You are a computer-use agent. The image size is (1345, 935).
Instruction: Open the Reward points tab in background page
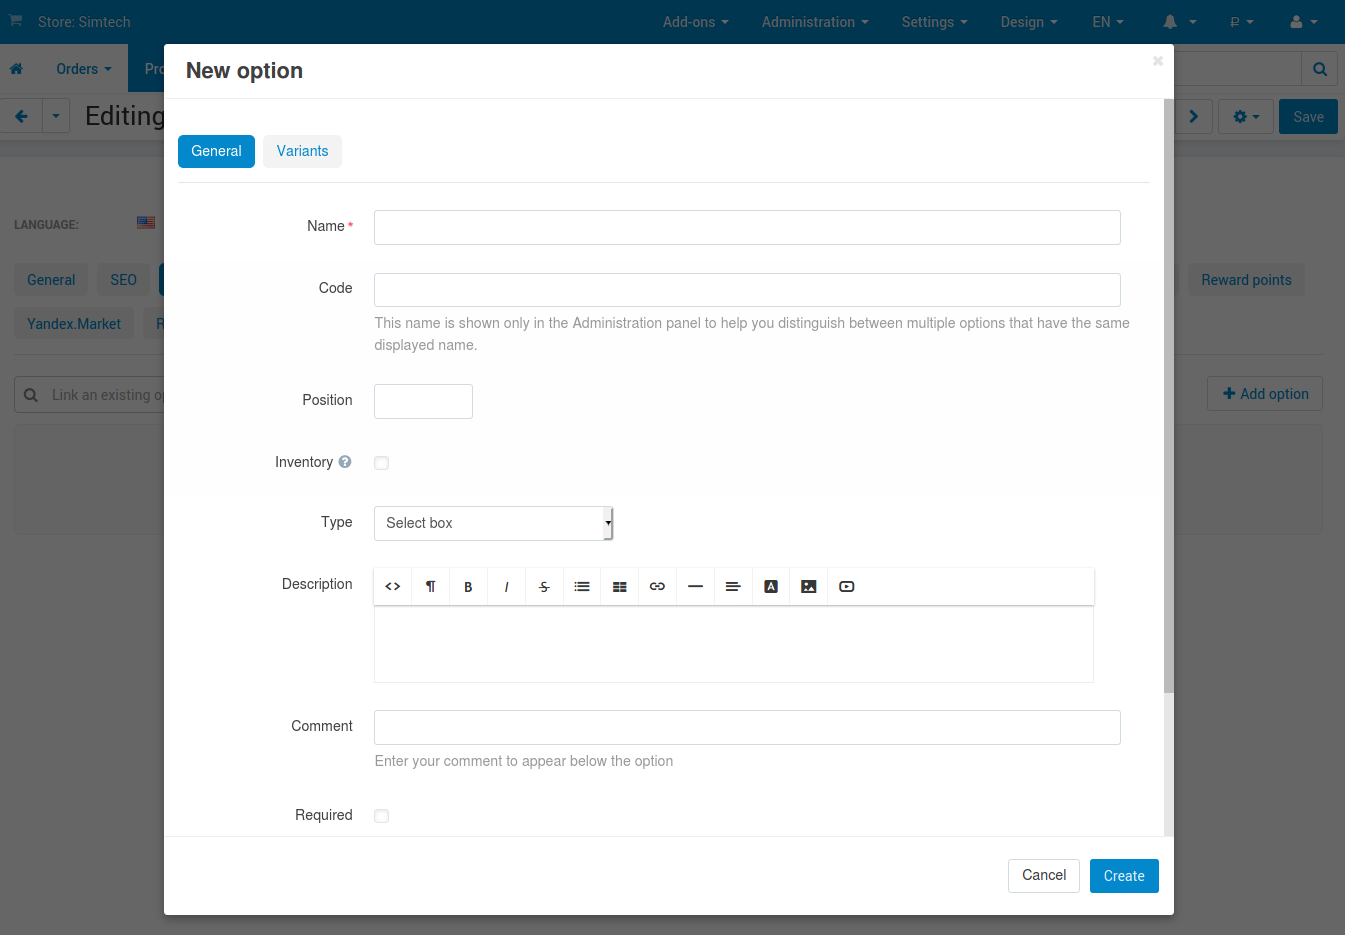tap(1246, 280)
